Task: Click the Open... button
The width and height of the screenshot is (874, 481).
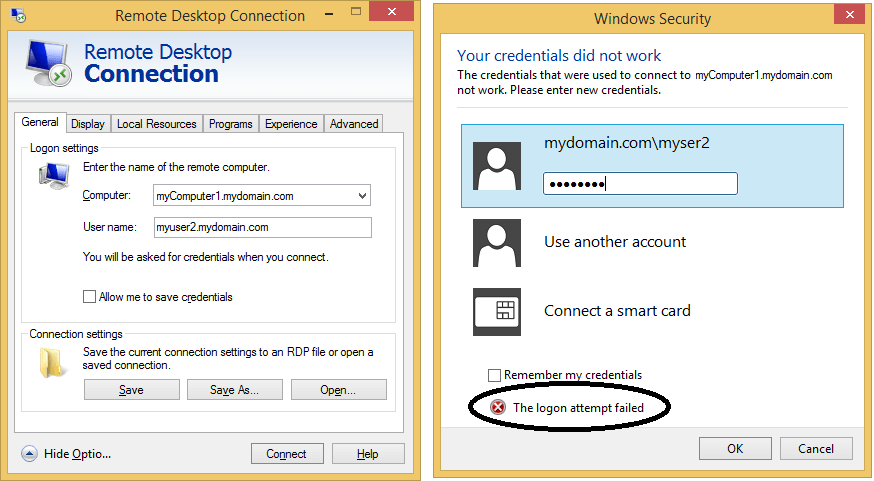Action: 338,390
